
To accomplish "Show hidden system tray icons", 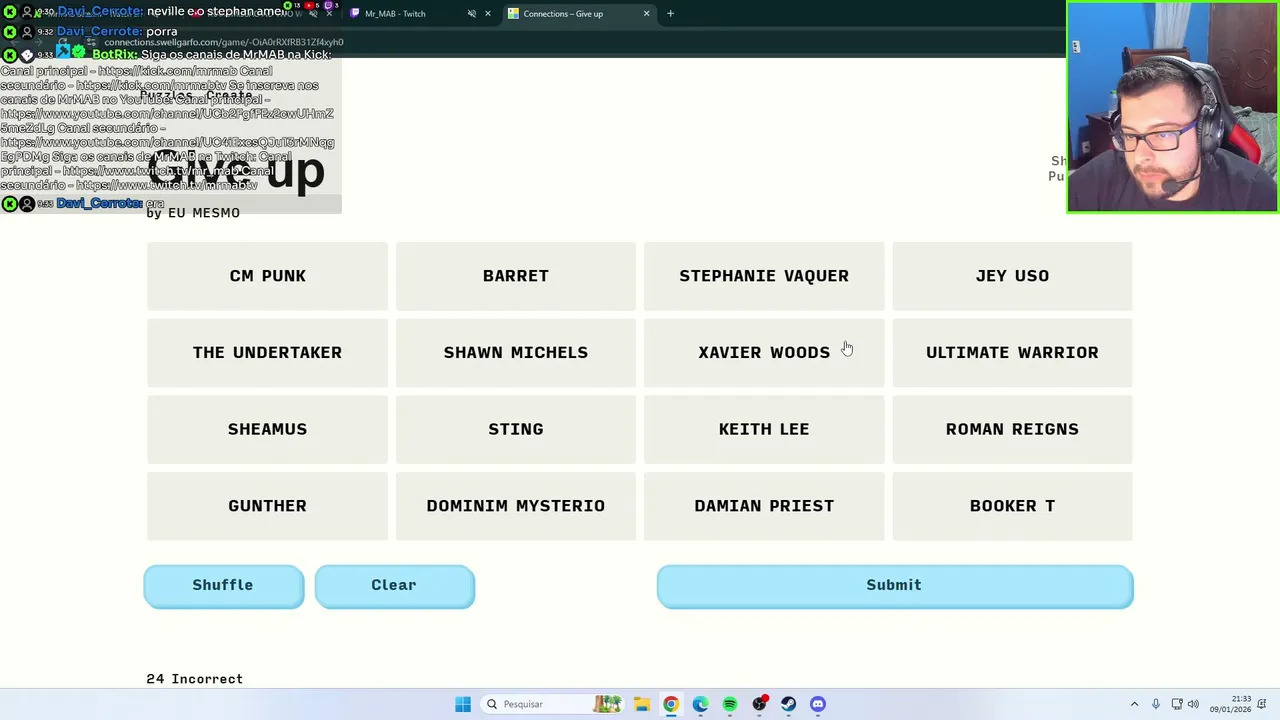I will (1134, 704).
